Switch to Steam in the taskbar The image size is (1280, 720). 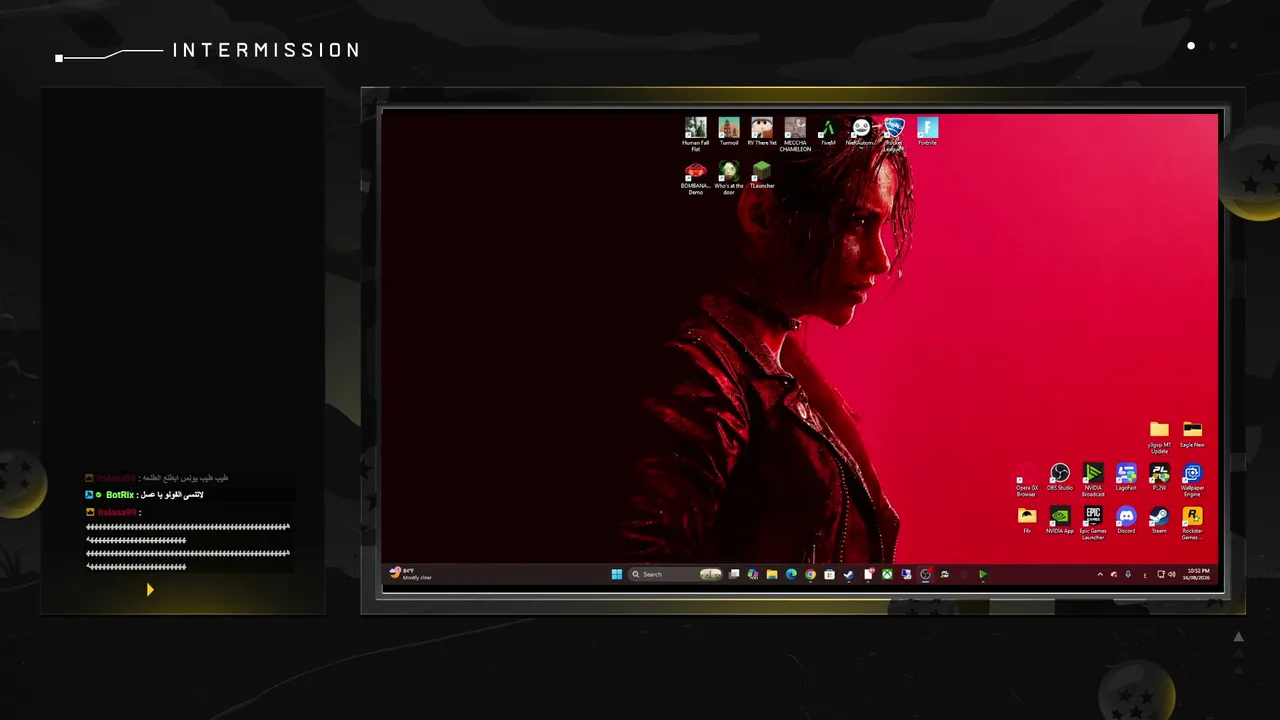[x=848, y=574]
